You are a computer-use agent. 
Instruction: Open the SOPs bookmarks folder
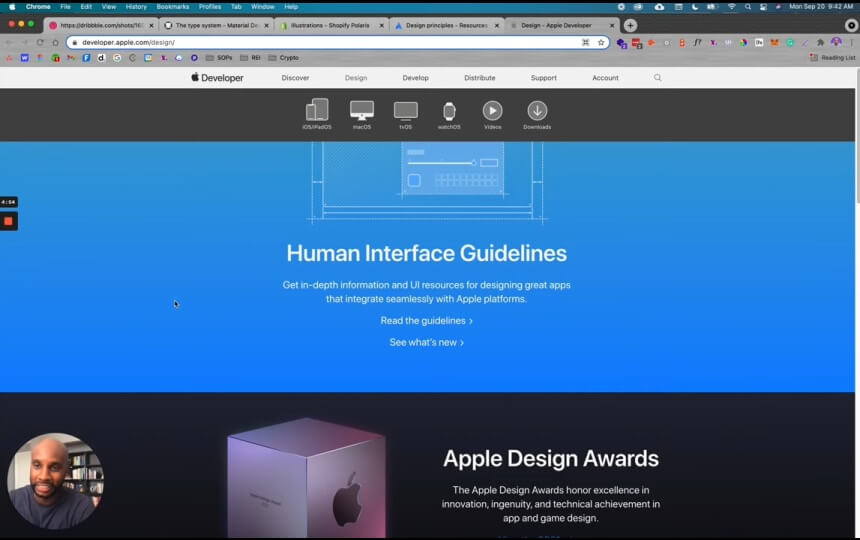(x=219, y=58)
